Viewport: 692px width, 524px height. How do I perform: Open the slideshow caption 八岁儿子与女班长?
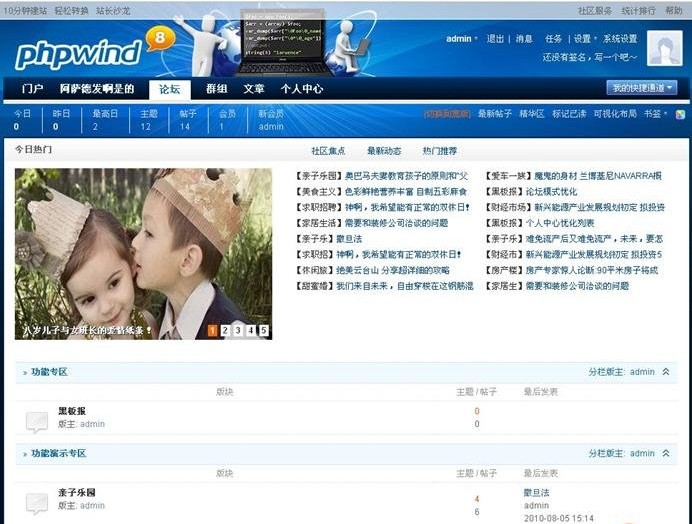pyautogui.click(x=87, y=330)
